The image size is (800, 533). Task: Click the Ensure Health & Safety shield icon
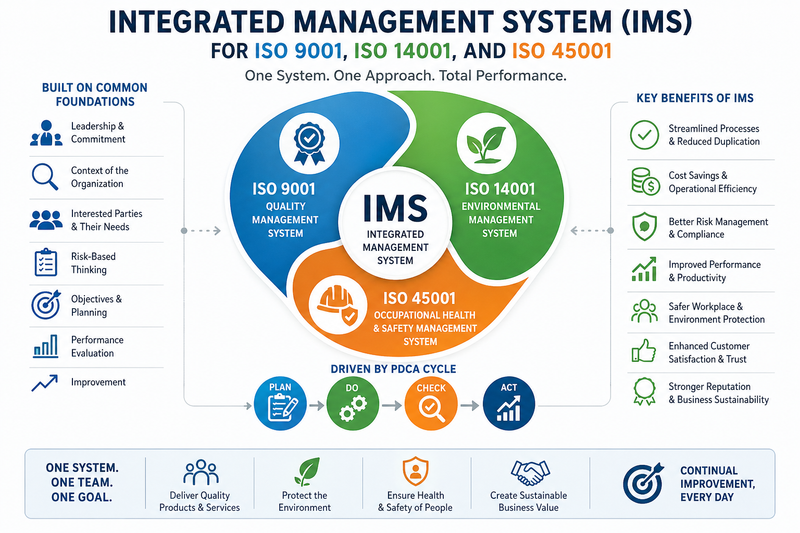coord(416,471)
